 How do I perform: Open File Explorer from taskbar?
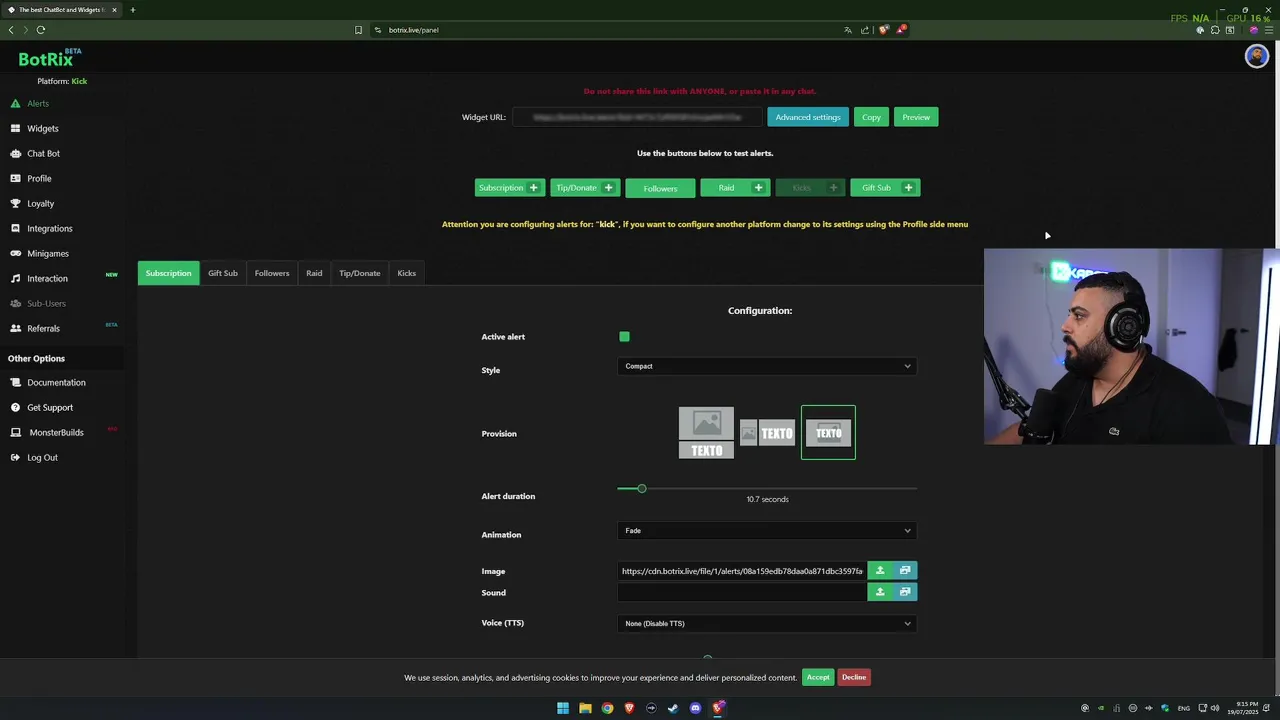[585, 709]
